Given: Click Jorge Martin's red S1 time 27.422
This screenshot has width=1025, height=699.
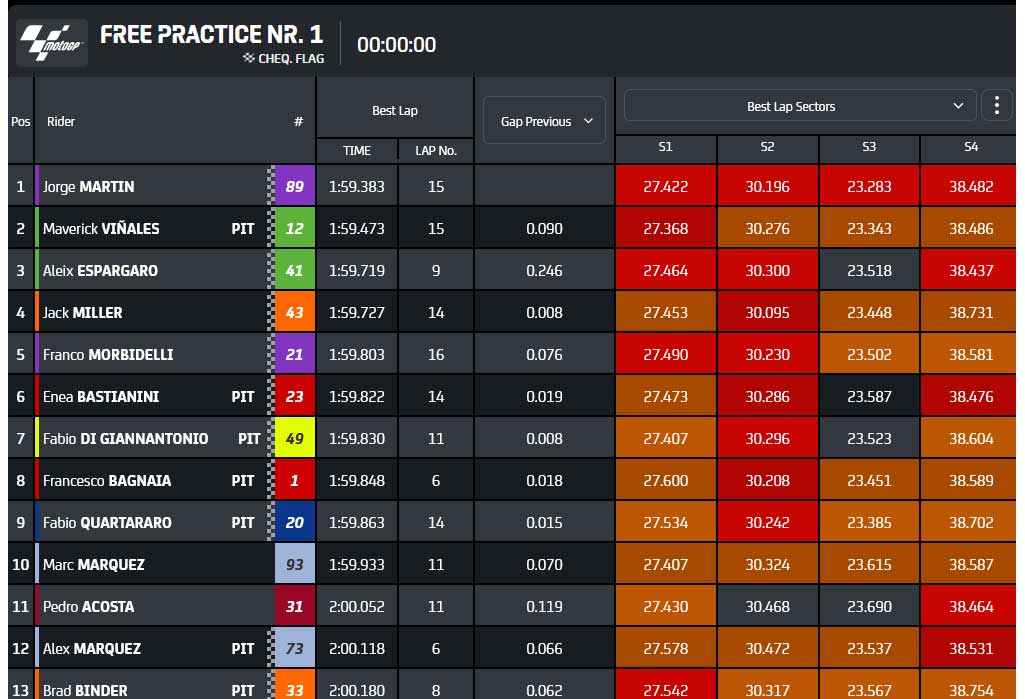Looking at the screenshot, I should (665, 186).
